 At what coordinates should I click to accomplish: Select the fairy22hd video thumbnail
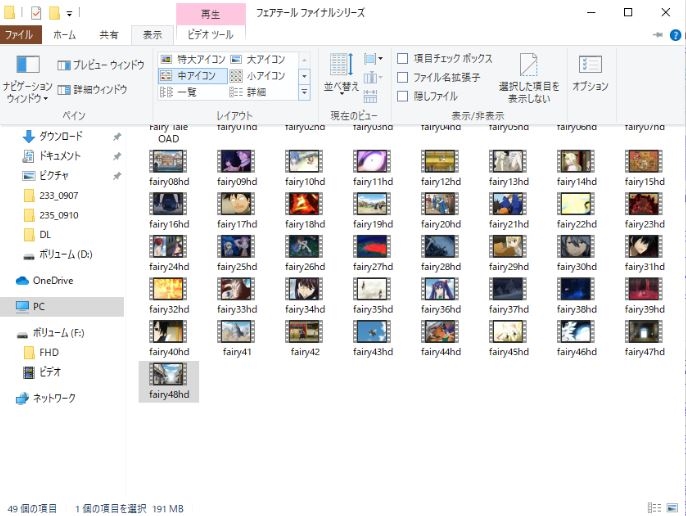(x=576, y=204)
